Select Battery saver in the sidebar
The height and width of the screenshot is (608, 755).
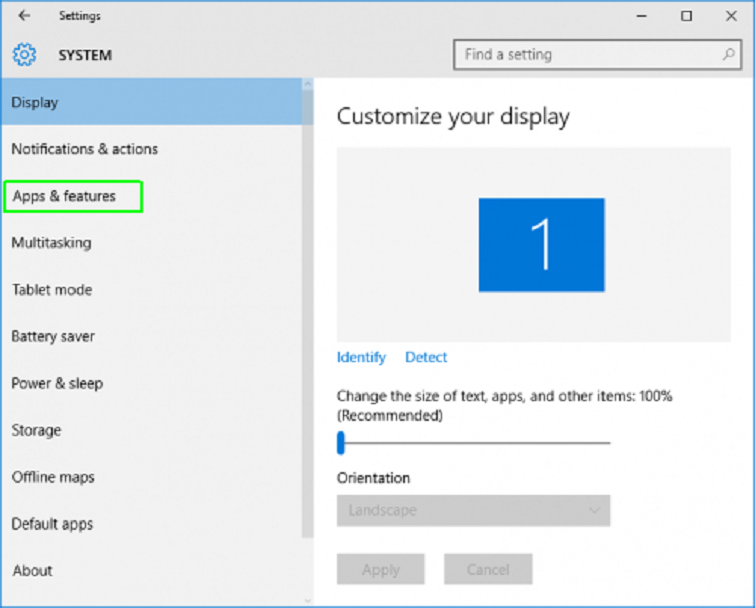point(53,337)
